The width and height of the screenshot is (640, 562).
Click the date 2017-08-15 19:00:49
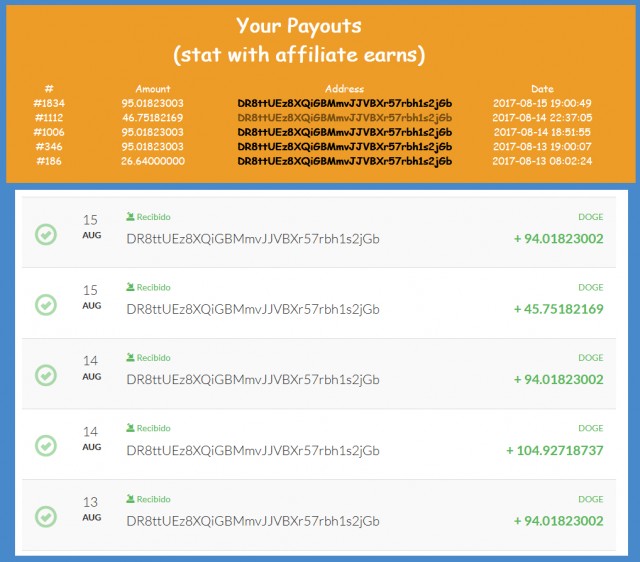[542, 103]
